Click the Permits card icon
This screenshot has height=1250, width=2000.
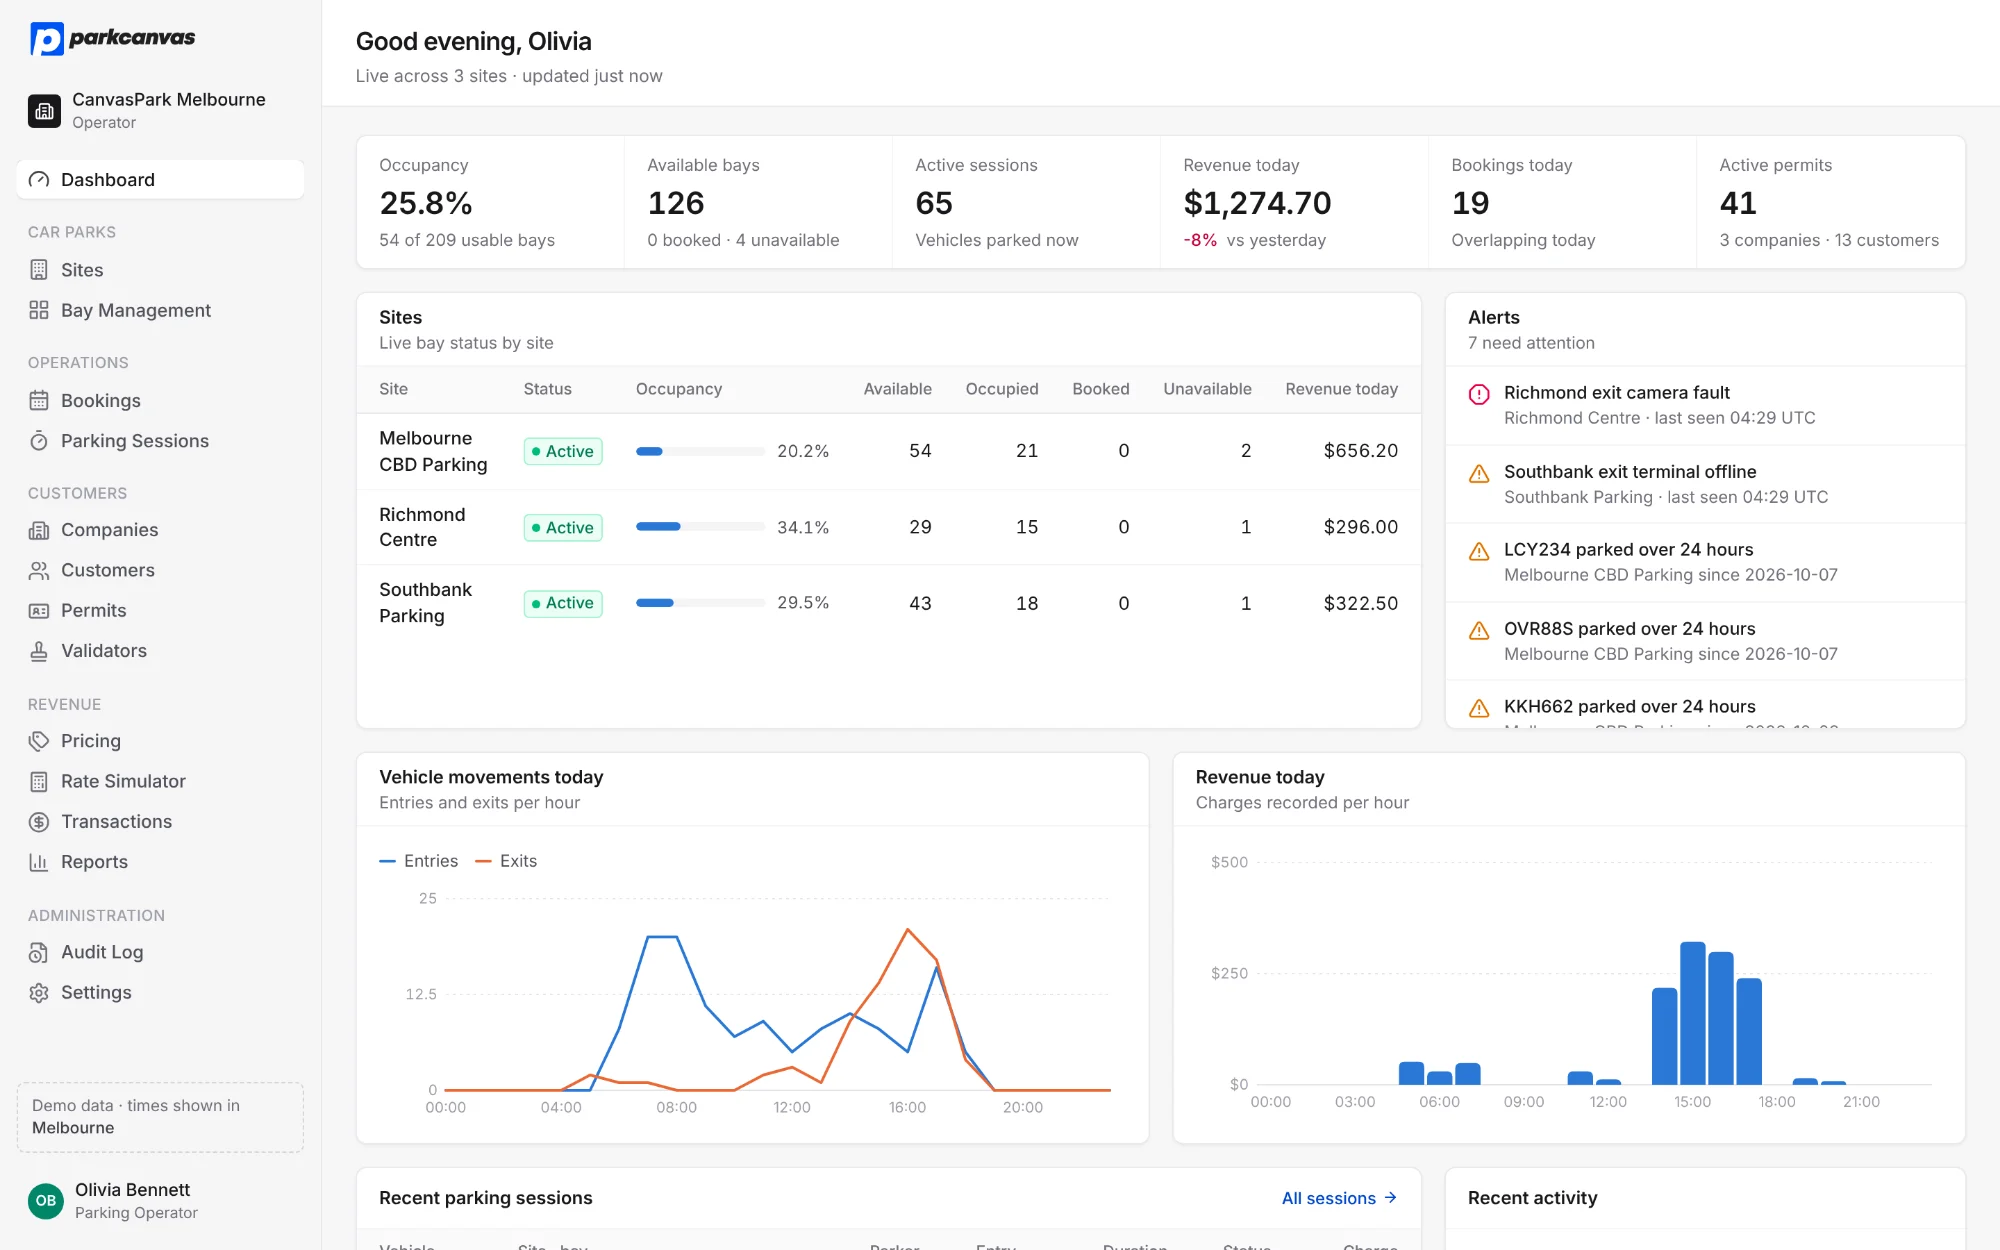click(39, 610)
